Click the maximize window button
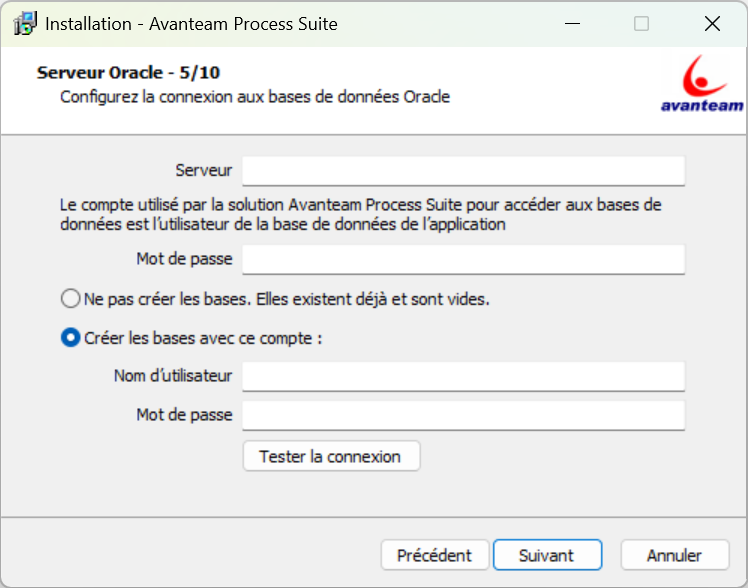This screenshot has height=588, width=748. click(x=641, y=24)
